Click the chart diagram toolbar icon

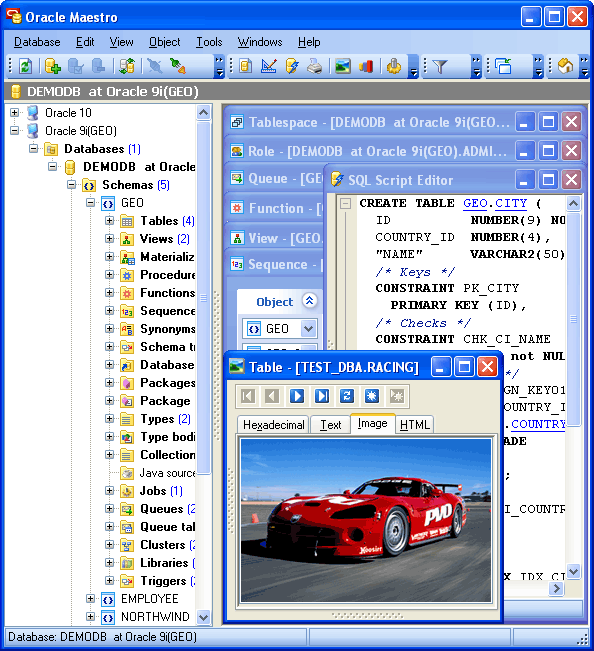[366, 66]
